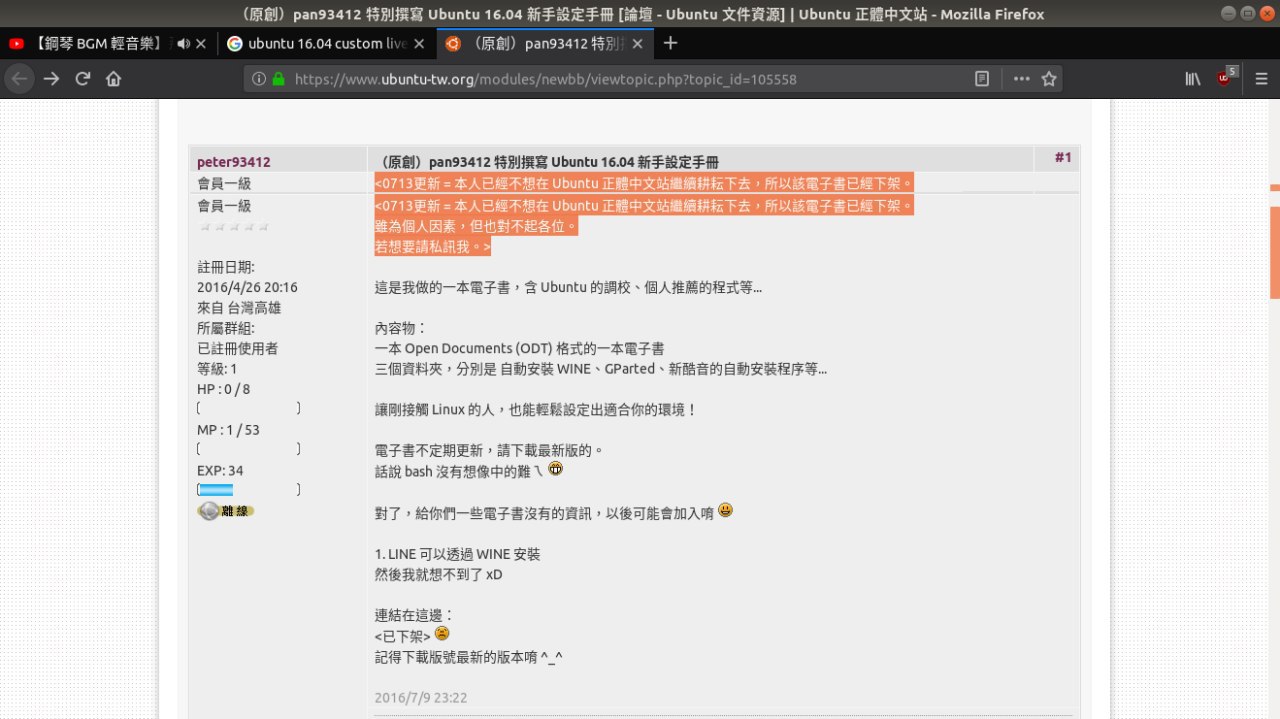Image resolution: width=1280 pixels, height=719 pixels.
Task: Click the 註冊日期 registration date label
Action: [x=226, y=267]
